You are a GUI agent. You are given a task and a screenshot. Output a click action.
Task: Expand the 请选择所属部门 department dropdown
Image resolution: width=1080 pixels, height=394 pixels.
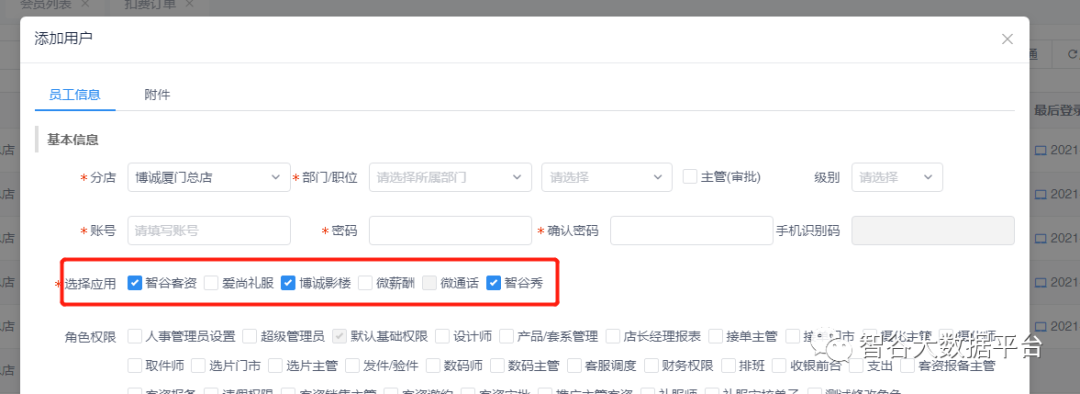(x=450, y=177)
